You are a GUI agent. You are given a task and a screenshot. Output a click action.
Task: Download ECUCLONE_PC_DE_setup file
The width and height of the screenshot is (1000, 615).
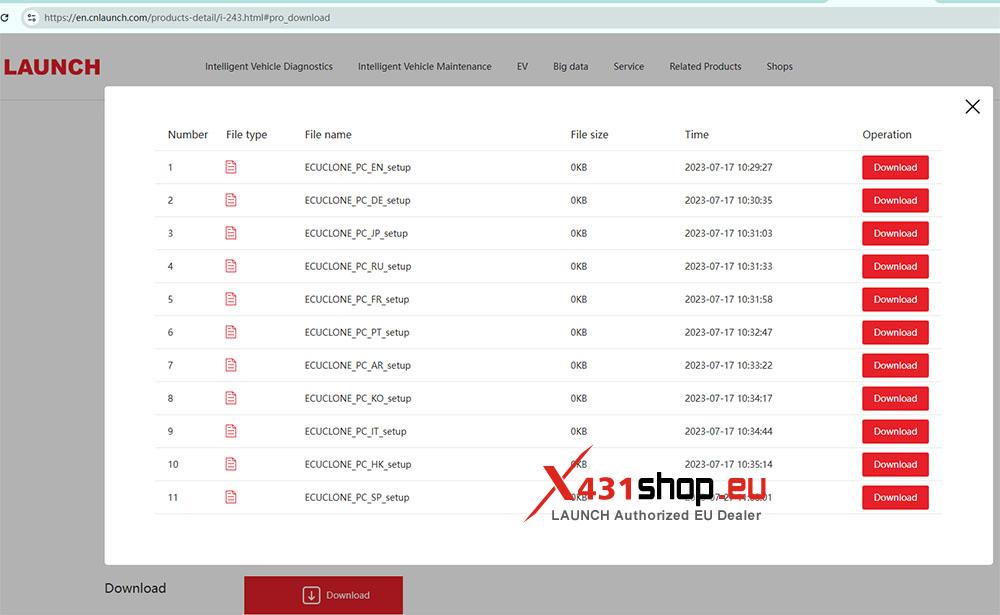895,200
